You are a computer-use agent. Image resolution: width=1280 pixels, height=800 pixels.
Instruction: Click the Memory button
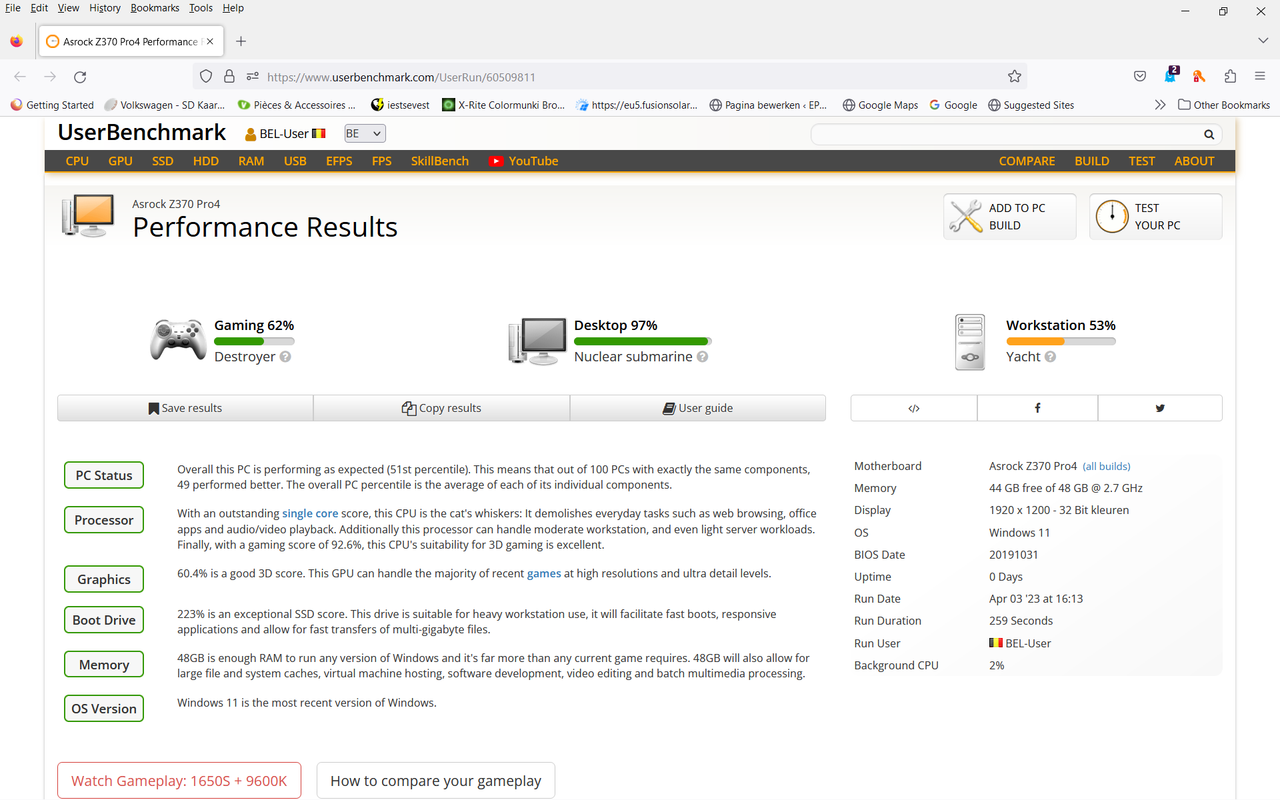tap(104, 664)
